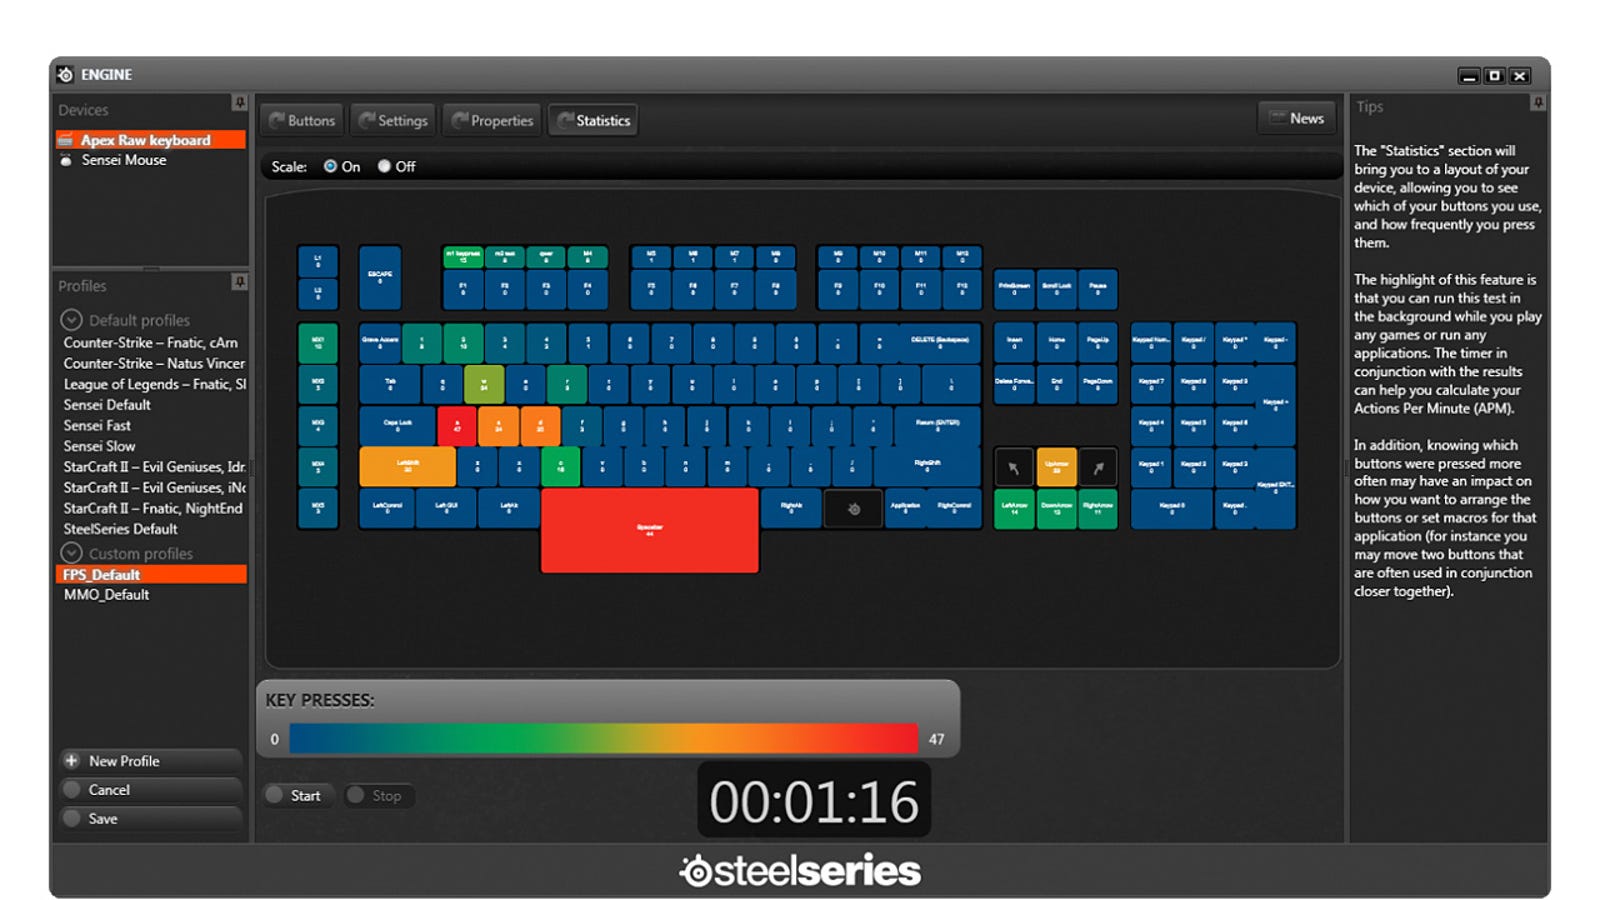1600x900 pixels.
Task: Click the pin icon on the Tips panel
Action: coord(1538,103)
